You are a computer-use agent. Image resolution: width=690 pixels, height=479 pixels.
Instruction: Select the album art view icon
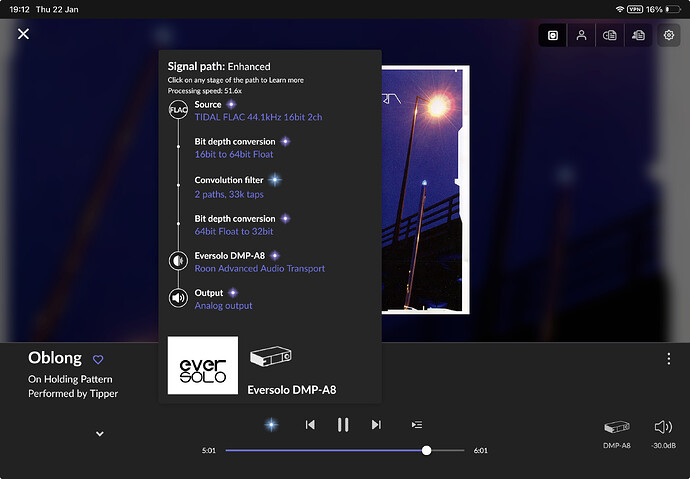(553, 35)
